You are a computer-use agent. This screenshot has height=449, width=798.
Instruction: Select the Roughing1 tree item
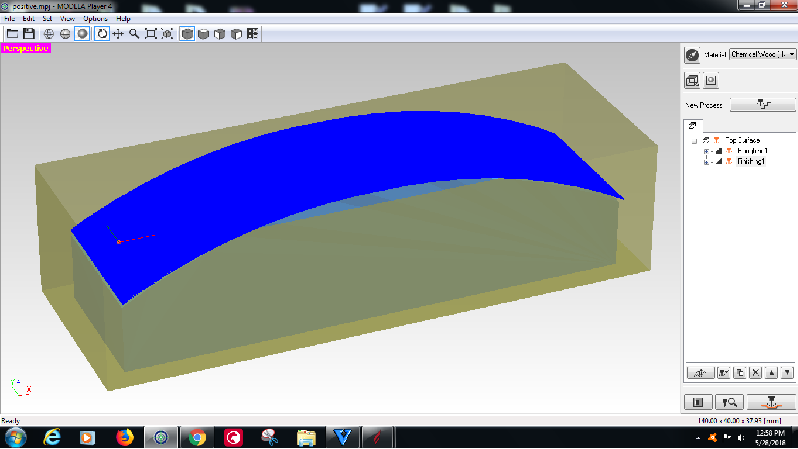click(x=752, y=151)
